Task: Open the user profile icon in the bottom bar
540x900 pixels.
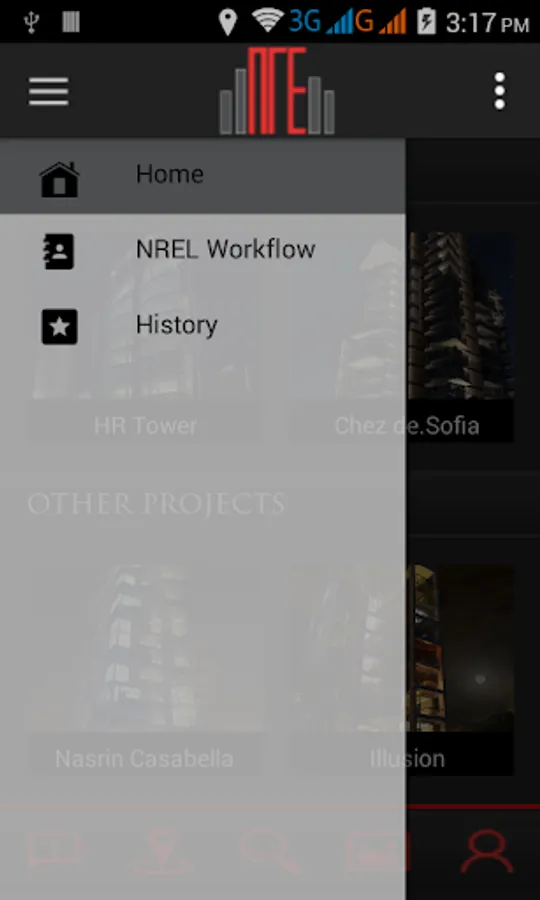Action: point(487,852)
